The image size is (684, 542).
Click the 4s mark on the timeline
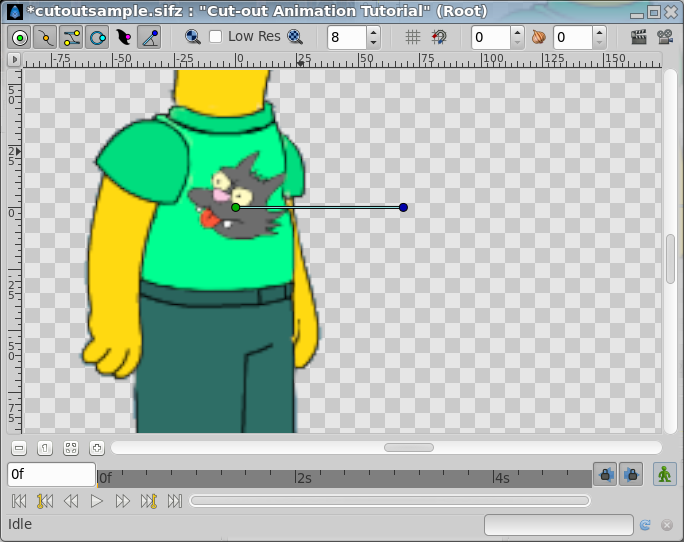502,478
